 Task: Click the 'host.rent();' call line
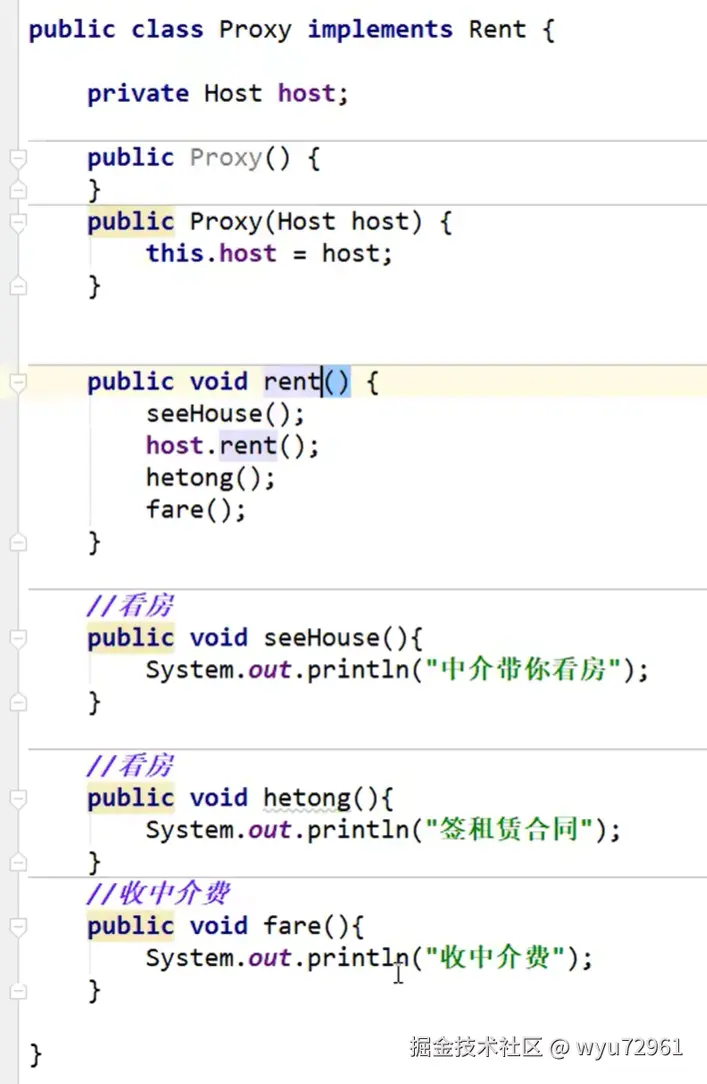click(x=232, y=446)
